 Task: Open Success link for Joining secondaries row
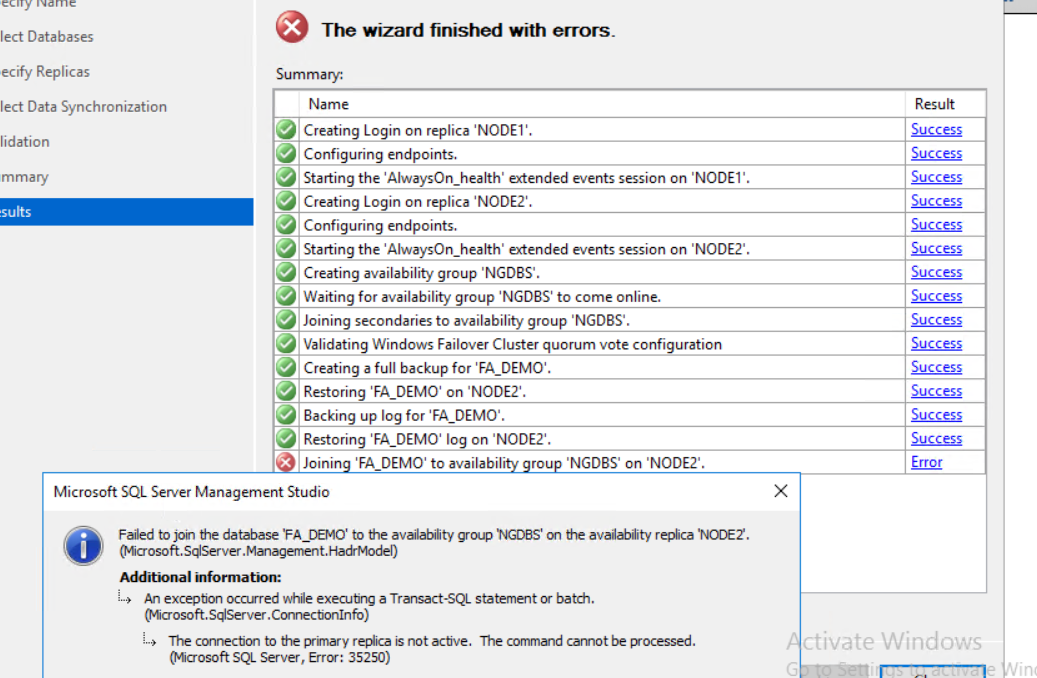936,320
